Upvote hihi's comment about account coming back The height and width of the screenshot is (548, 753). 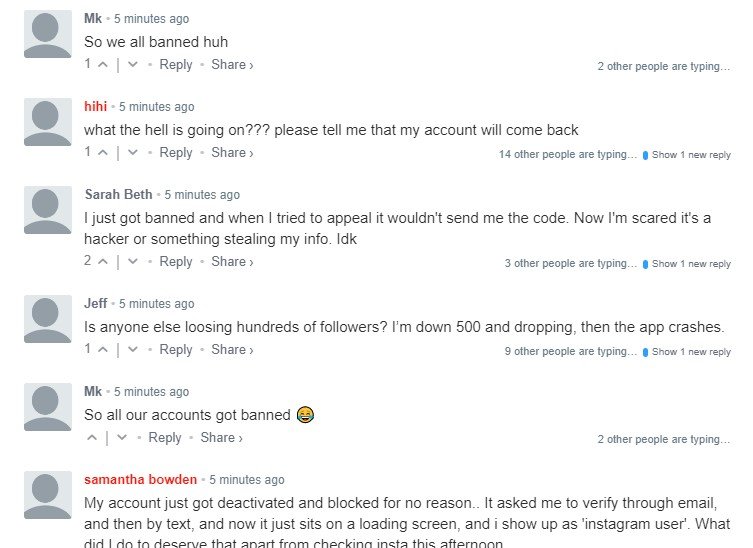[x=103, y=153]
